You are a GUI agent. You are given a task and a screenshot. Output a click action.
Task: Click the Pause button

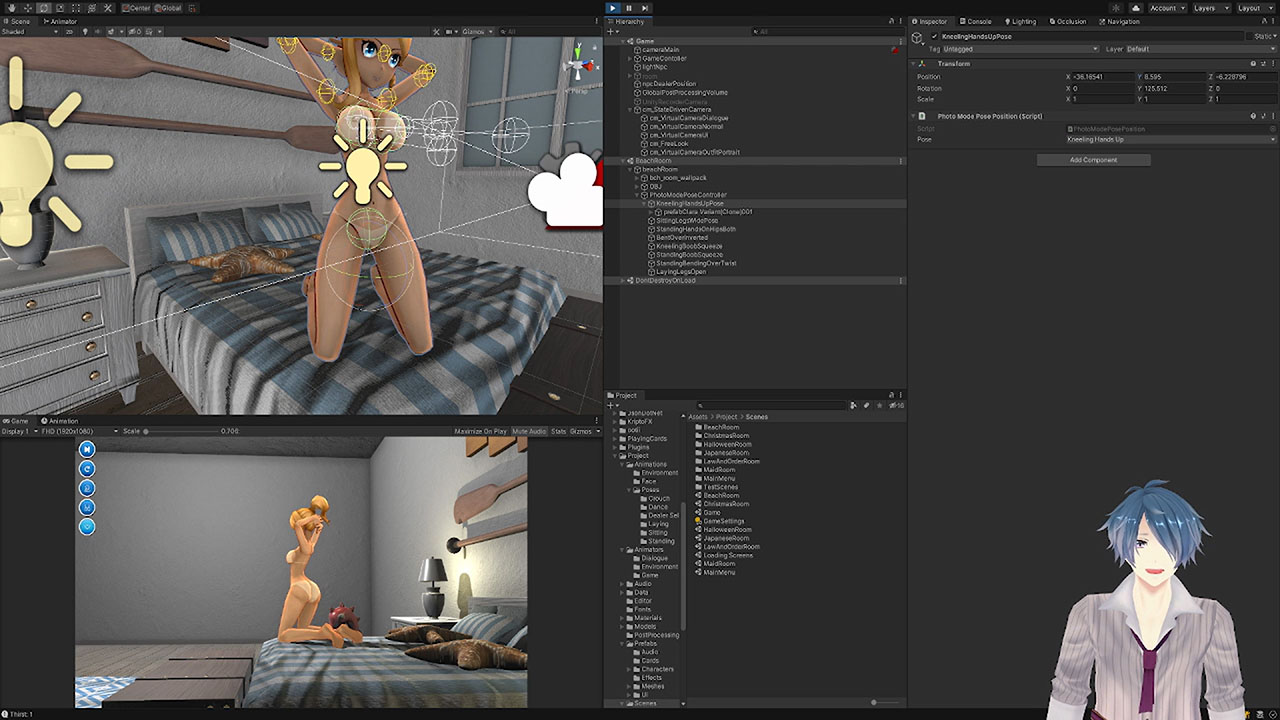point(629,8)
